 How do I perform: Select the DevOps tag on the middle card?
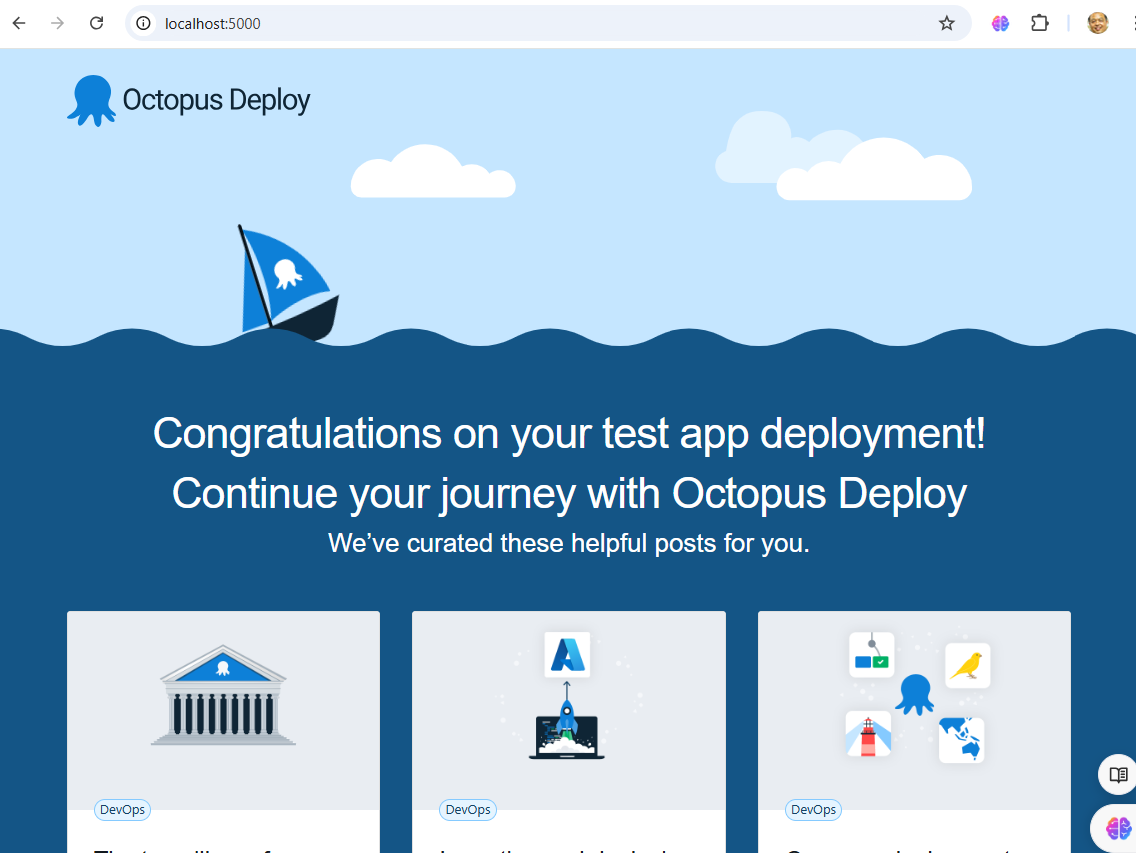coord(467,810)
